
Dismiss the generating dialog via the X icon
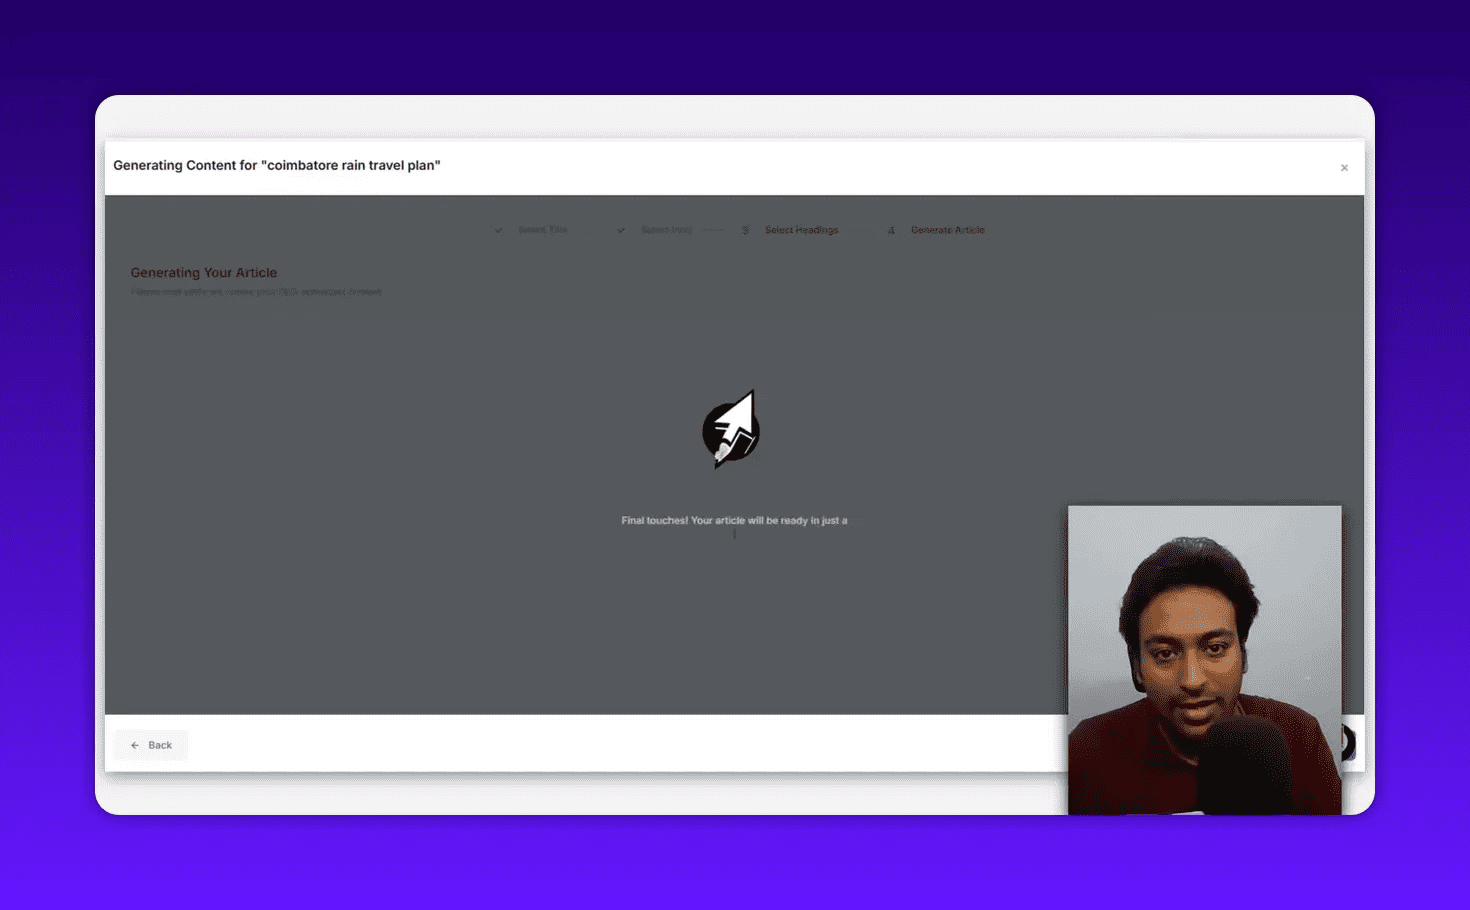[1344, 167]
